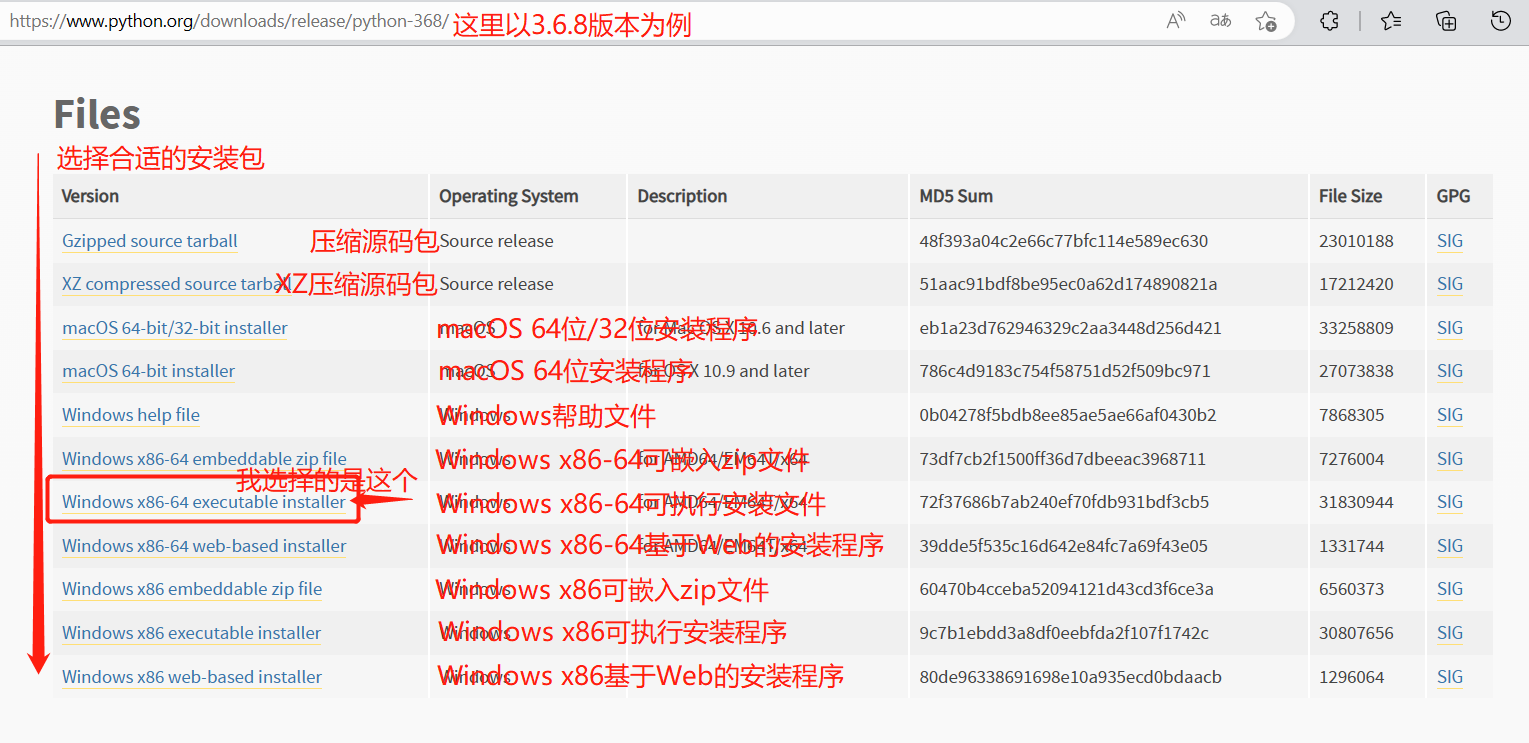Click the Files heading
Image resolution: width=1529 pixels, height=743 pixels.
click(97, 114)
